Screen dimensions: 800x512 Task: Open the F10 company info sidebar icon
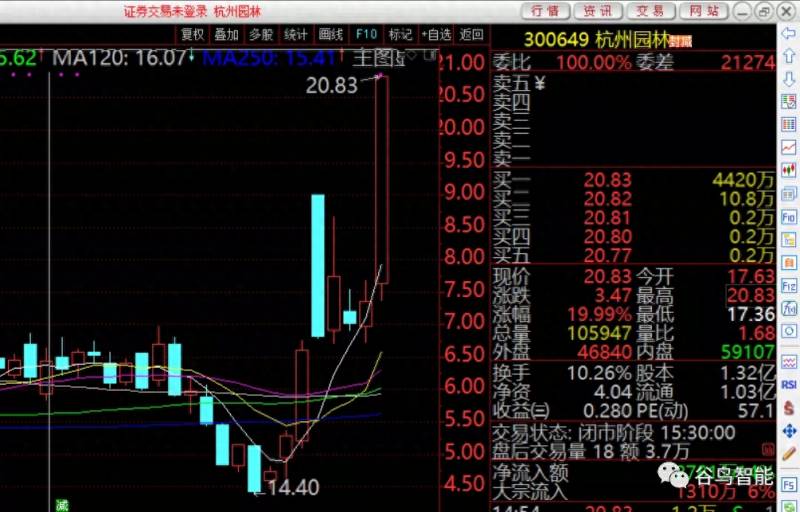789,217
